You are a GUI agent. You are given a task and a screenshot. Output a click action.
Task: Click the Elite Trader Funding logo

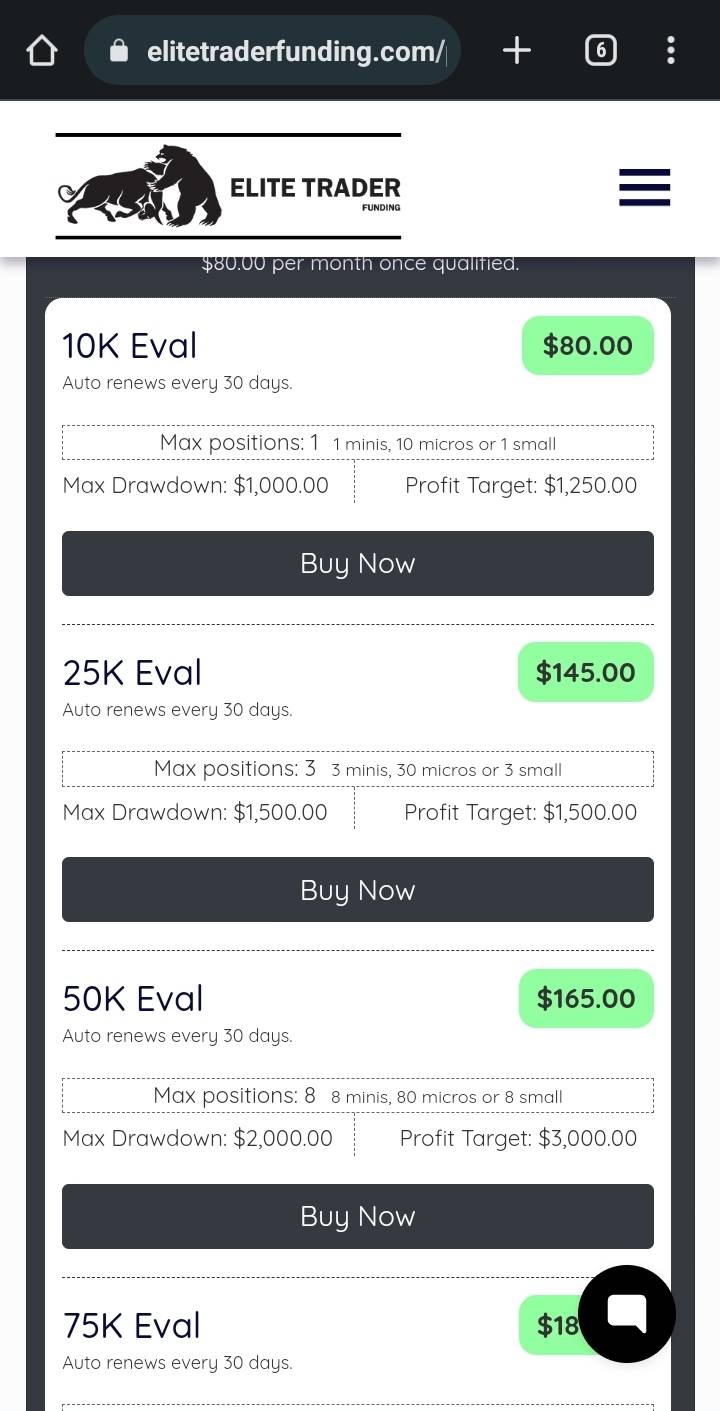click(x=228, y=186)
